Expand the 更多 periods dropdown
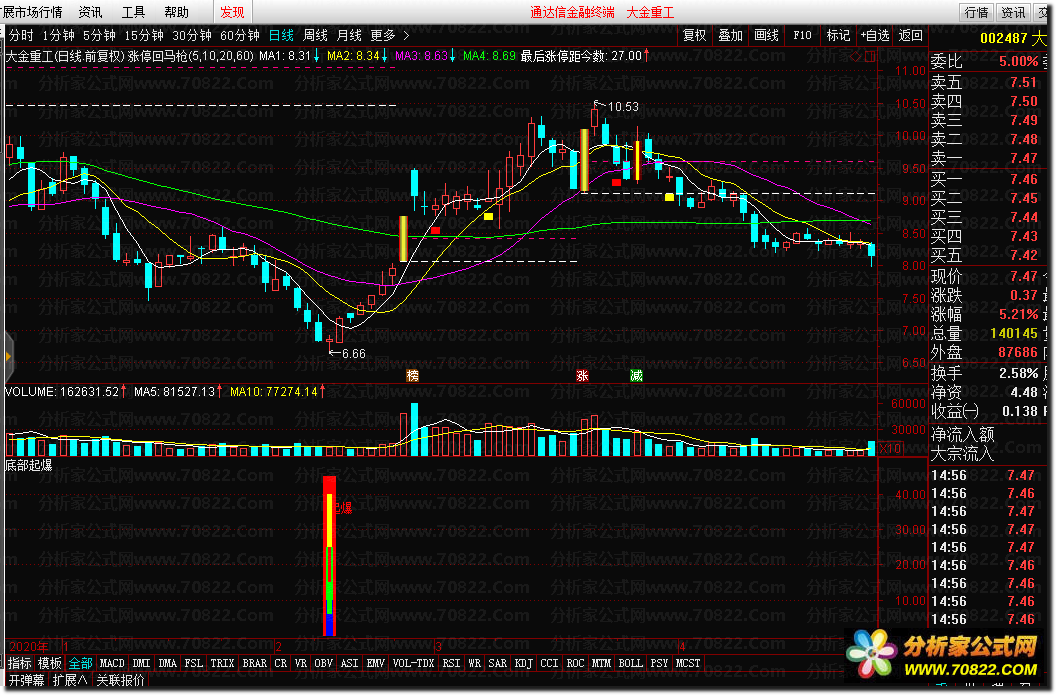Screen dimensions: 1057x695 pos(390,35)
